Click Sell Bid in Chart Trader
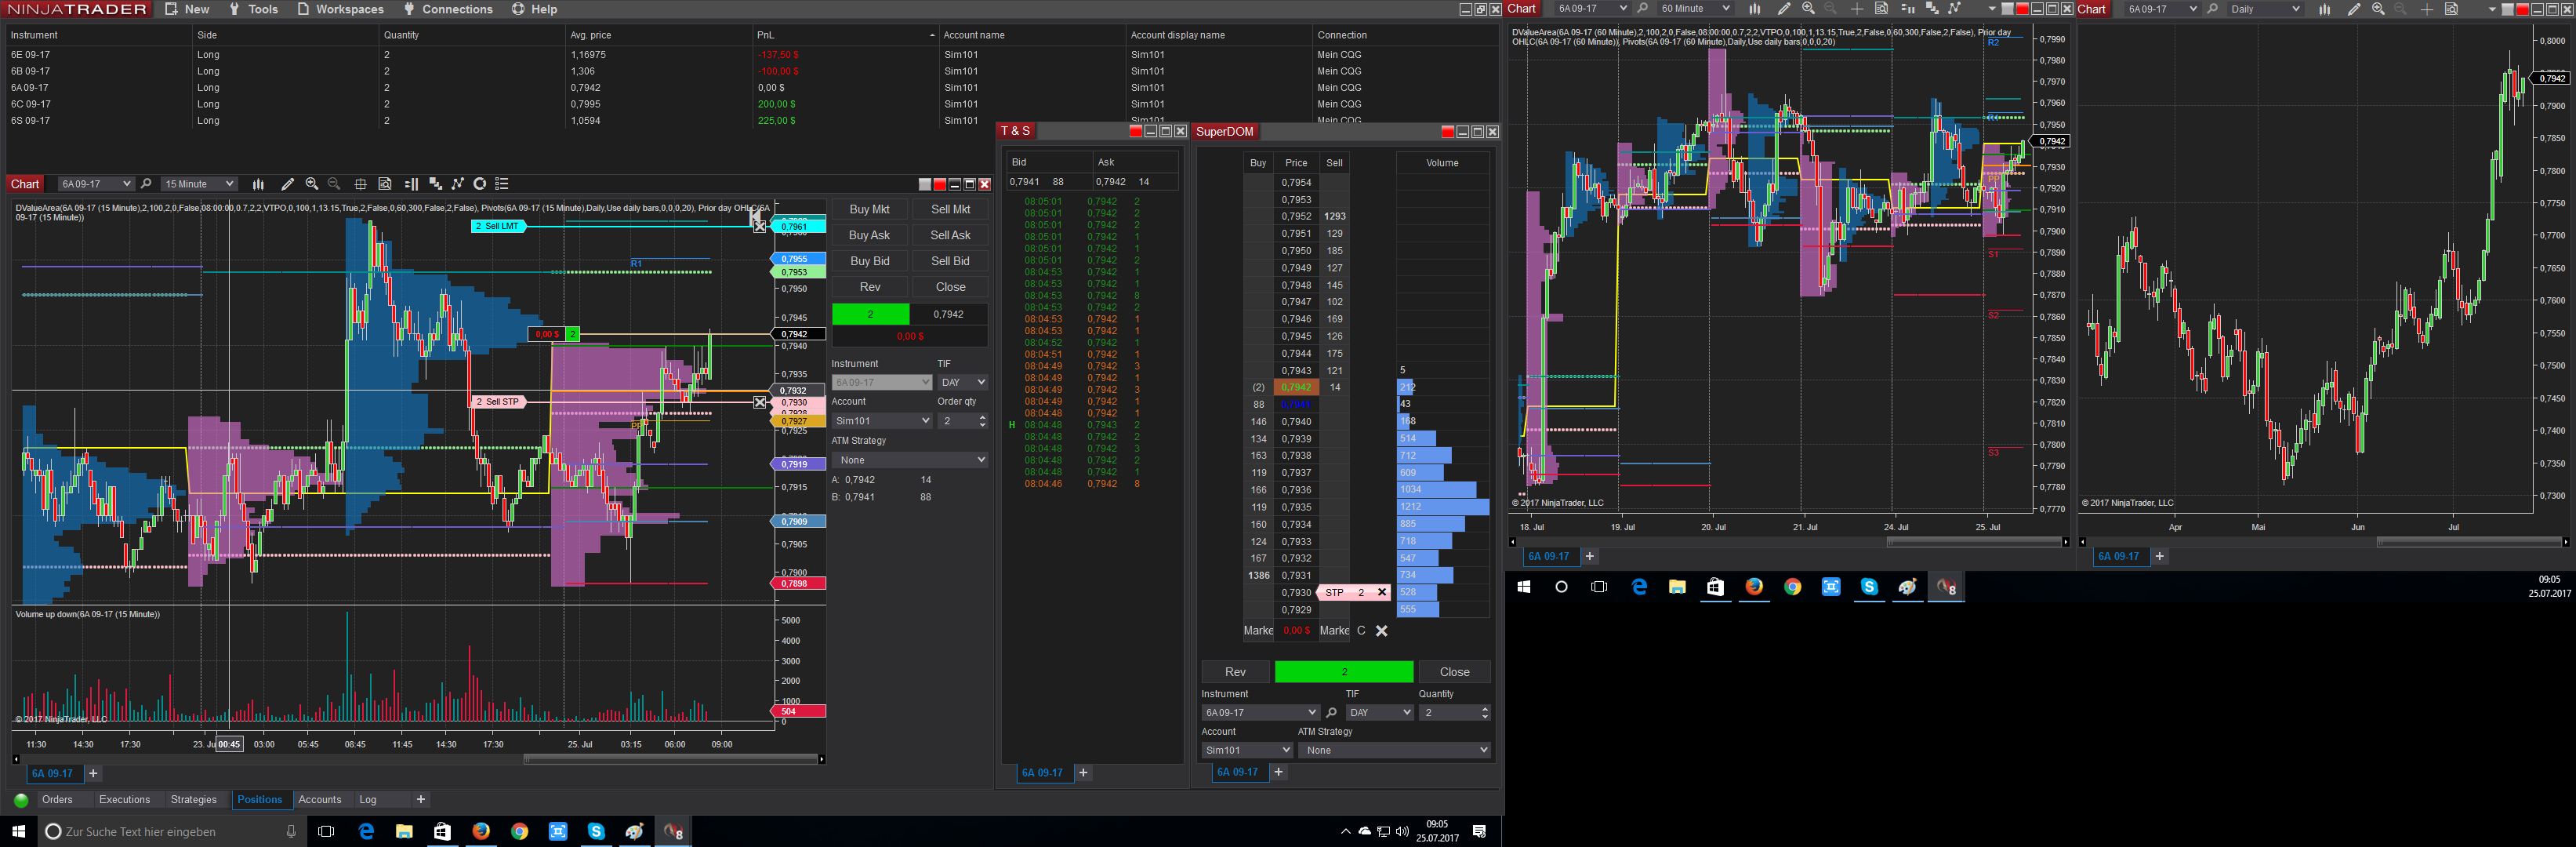 point(950,261)
